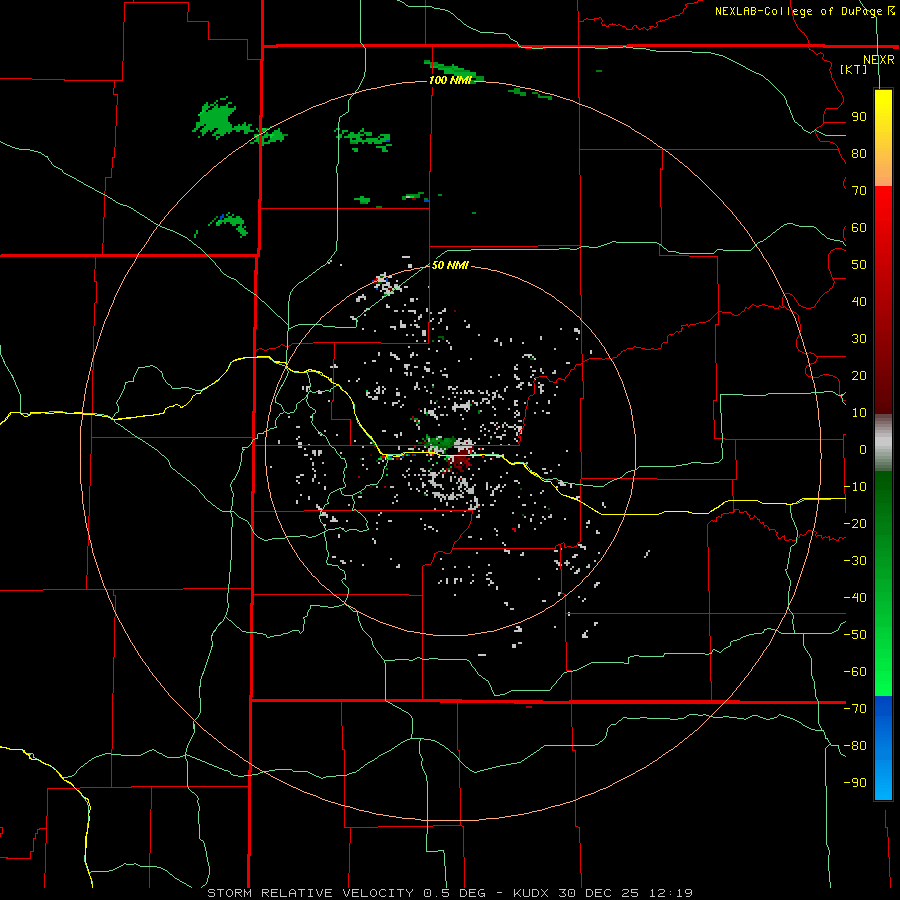The image size is (900, 900).
Task: Click the NEXLAB-College of DuPage credit text
Action: [804, 11]
